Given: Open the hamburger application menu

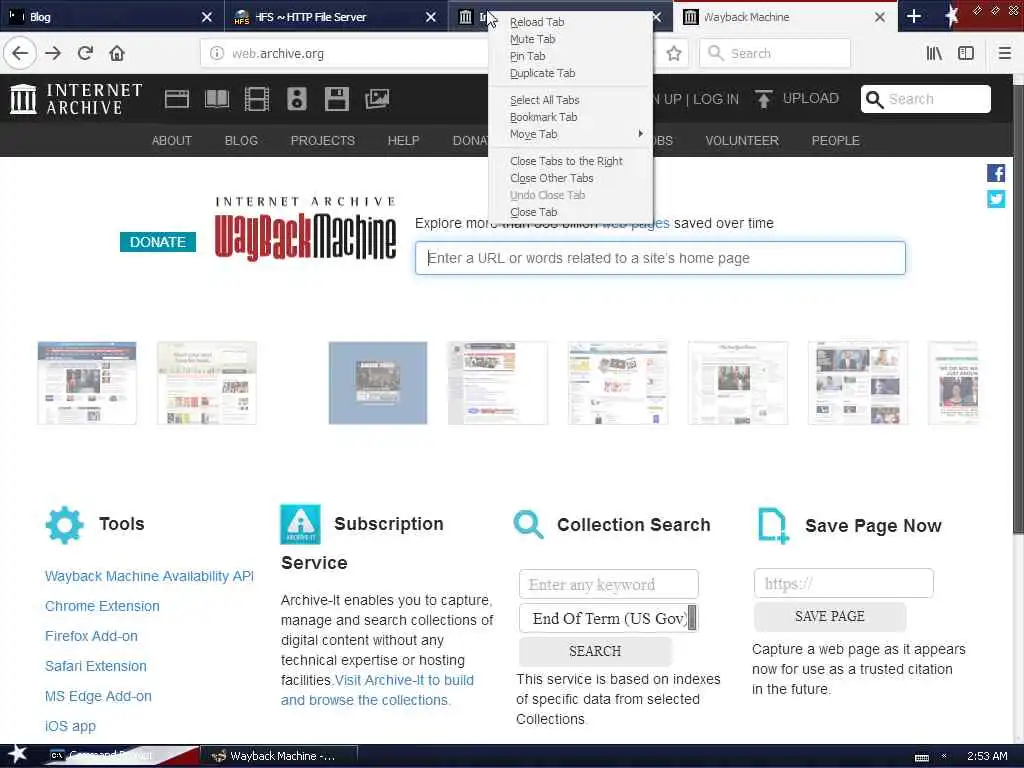Looking at the screenshot, I should coord(1004,54).
